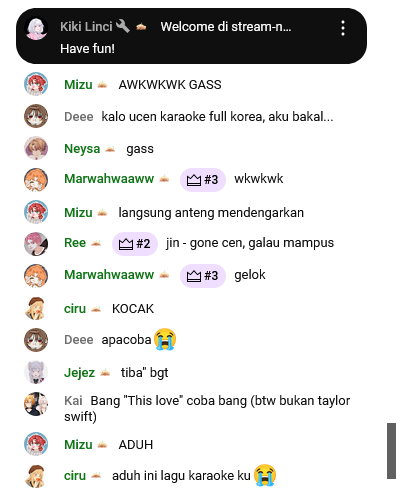Click the crying emoji in Deee's apacoba message
Screen dimensions: 400x496
pyautogui.click(x=165, y=339)
